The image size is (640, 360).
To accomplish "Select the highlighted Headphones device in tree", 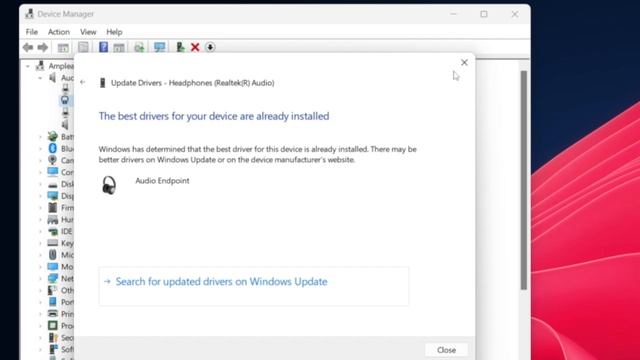I will pyautogui.click(x=65, y=100).
